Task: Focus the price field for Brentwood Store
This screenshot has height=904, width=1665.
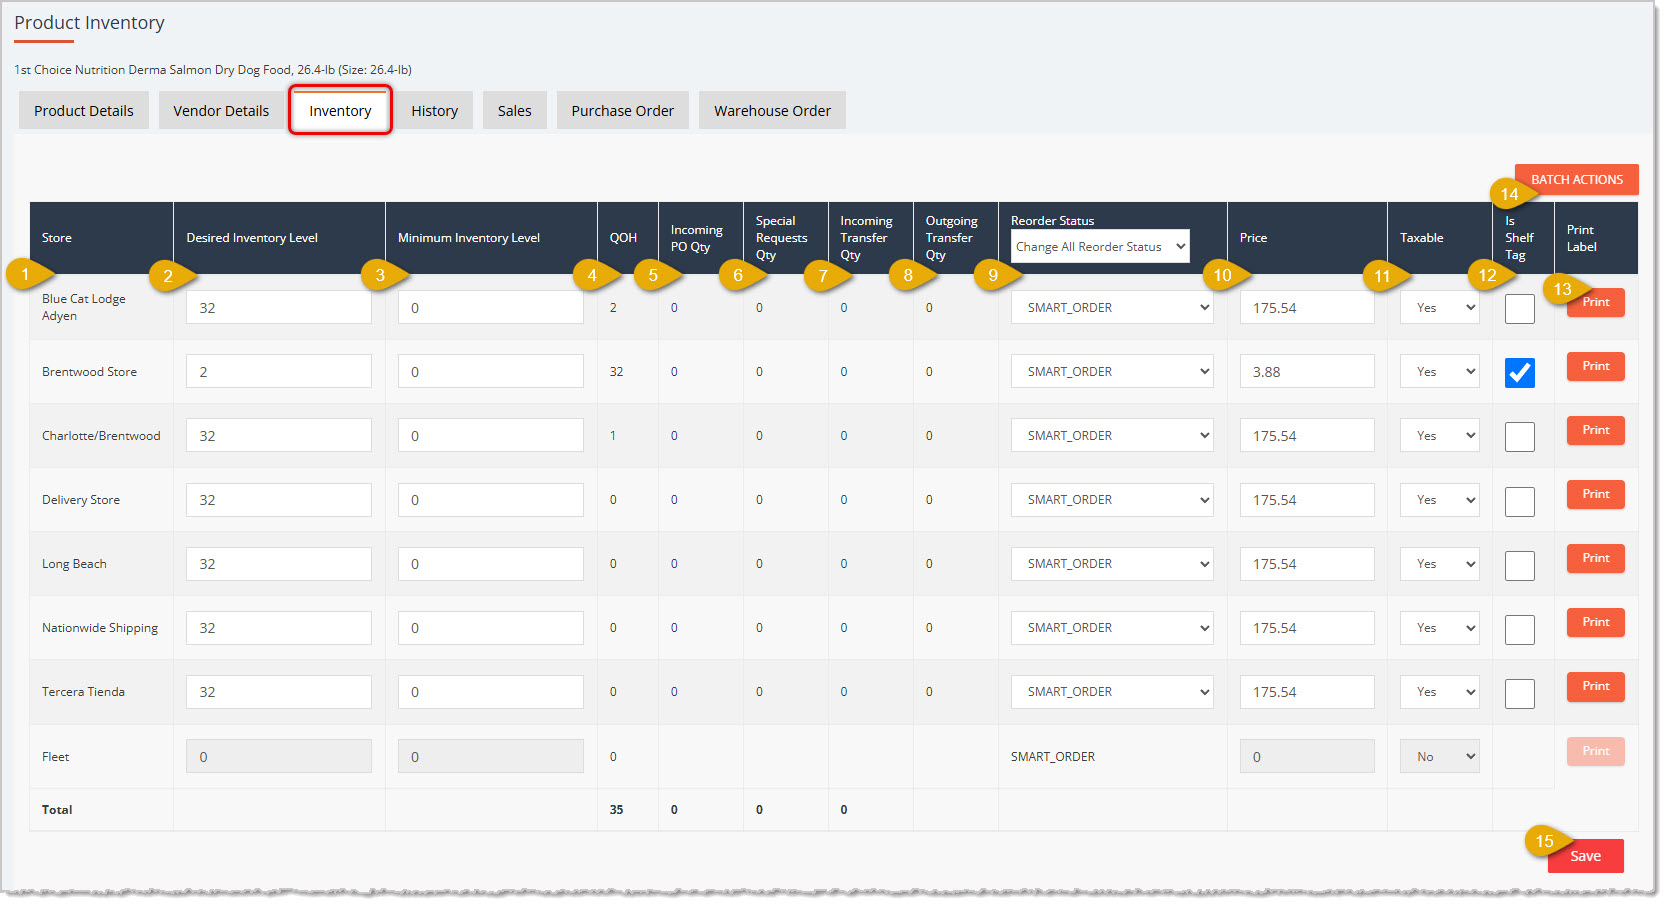Action: pos(1307,372)
